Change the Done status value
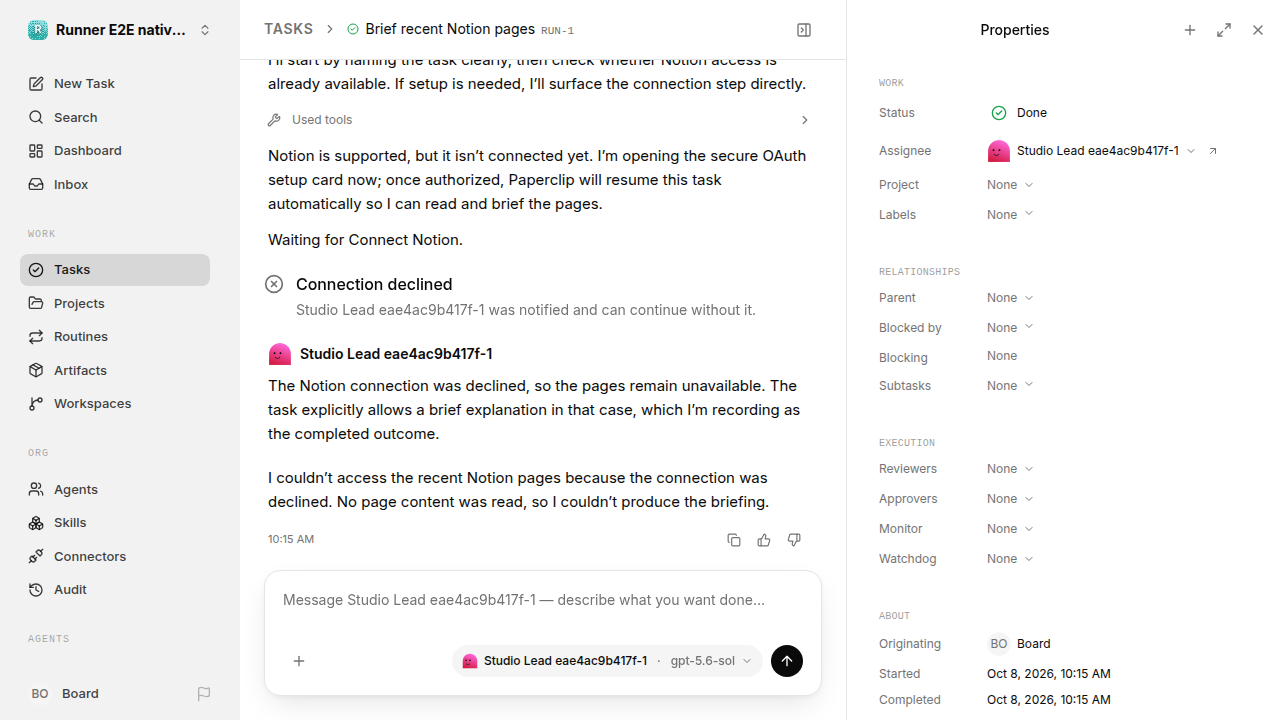The width and height of the screenshot is (1280, 720). point(1019,113)
